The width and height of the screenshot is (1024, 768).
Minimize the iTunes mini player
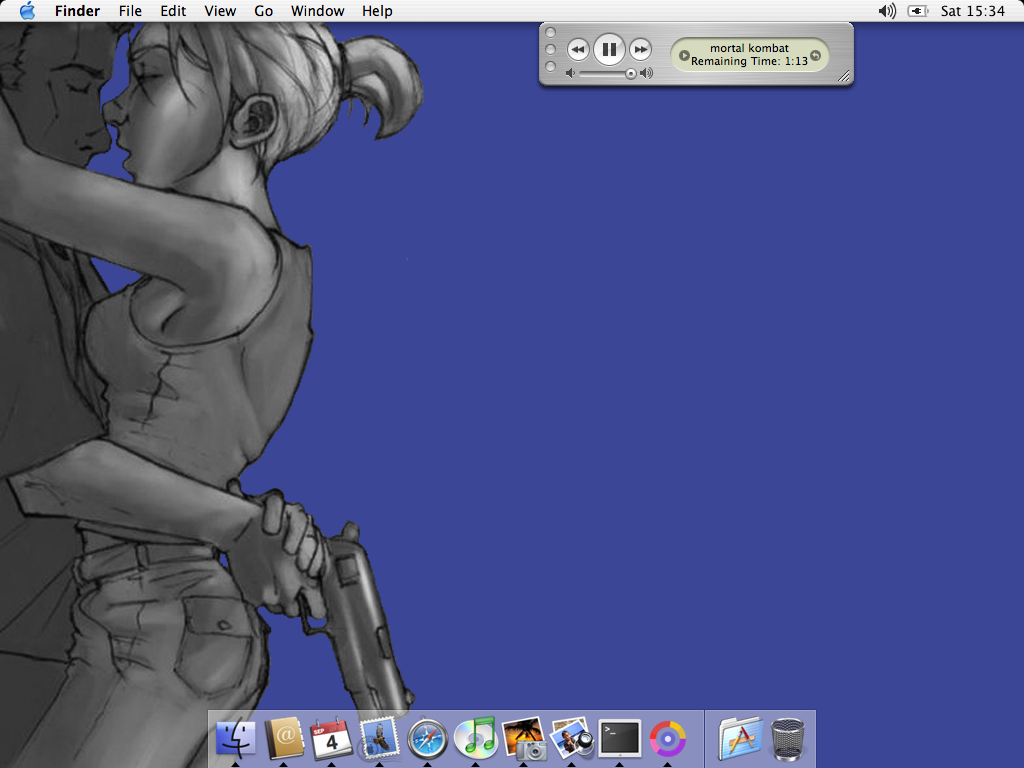(x=551, y=50)
